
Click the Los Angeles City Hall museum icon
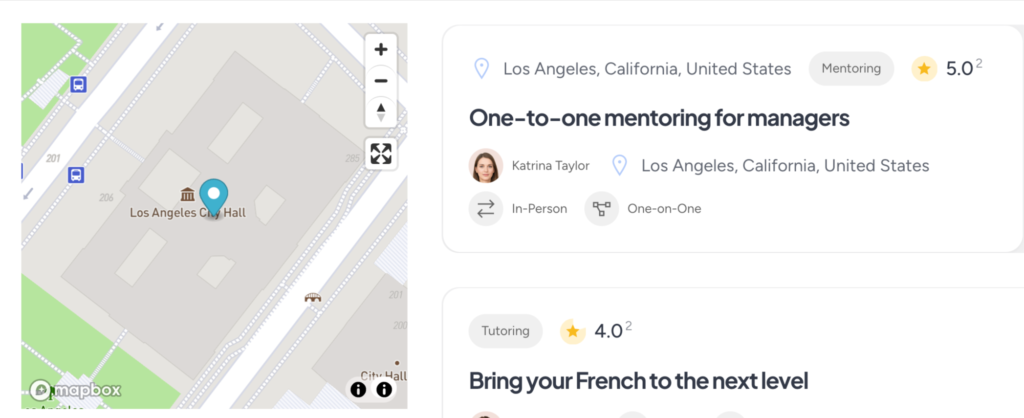pos(187,194)
